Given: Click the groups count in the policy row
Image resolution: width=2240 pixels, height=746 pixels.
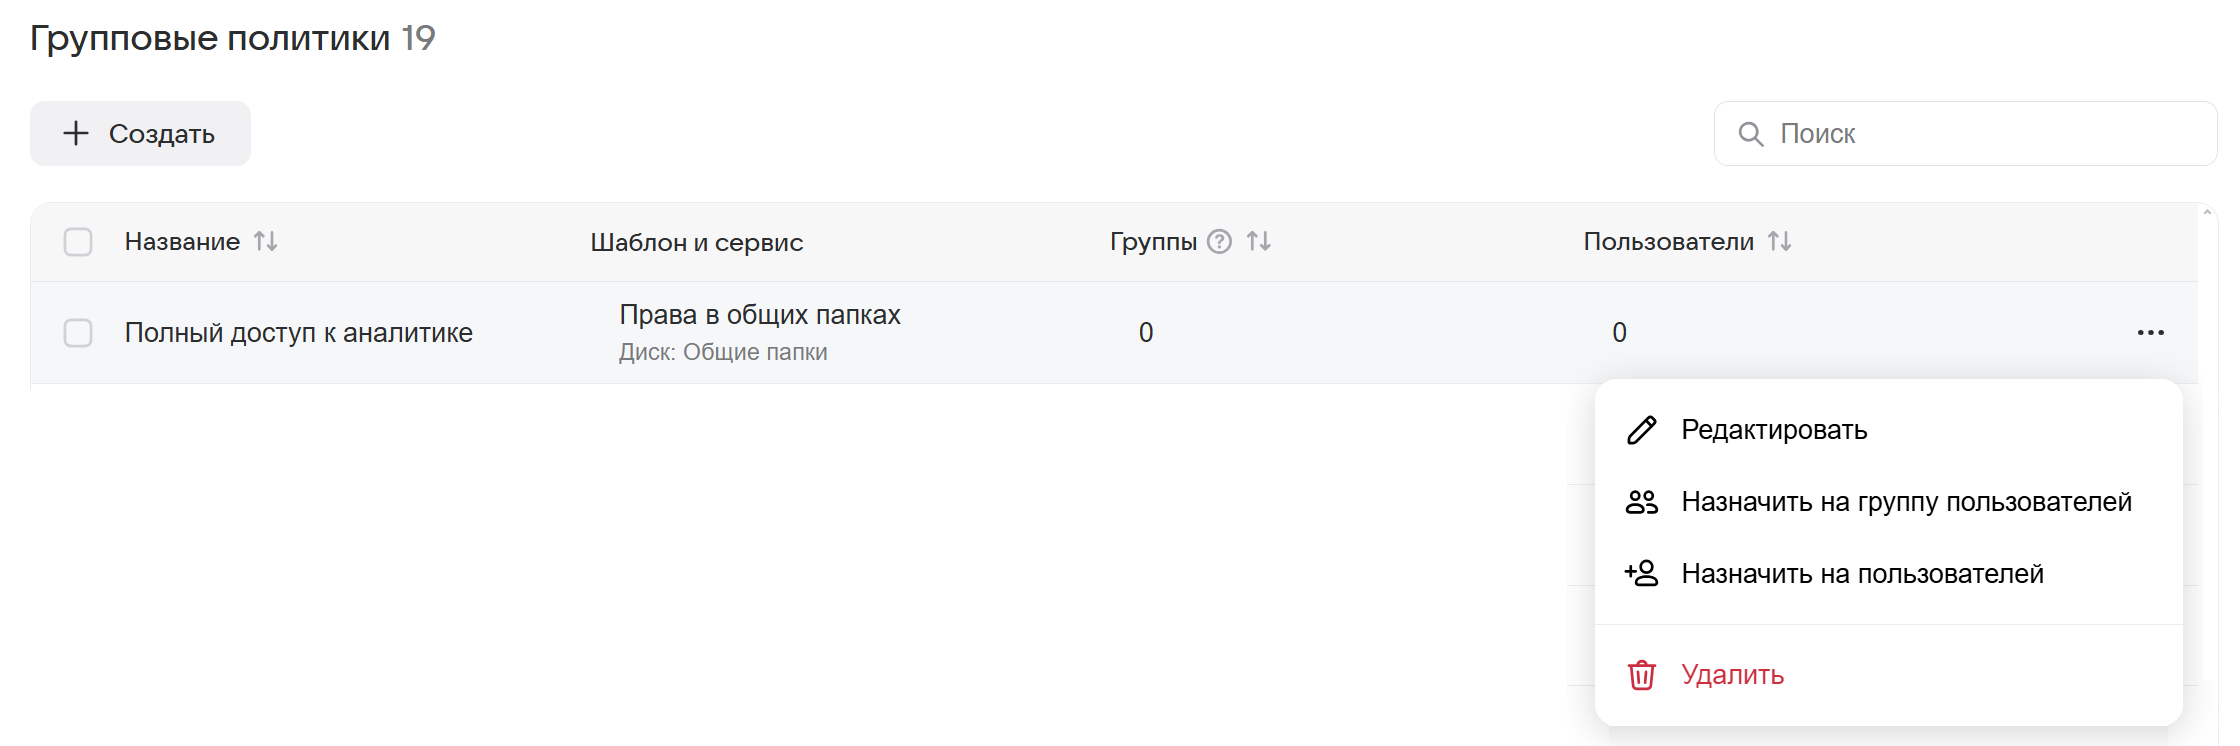Looking at the screenshot, I should tap(1146, 333).
